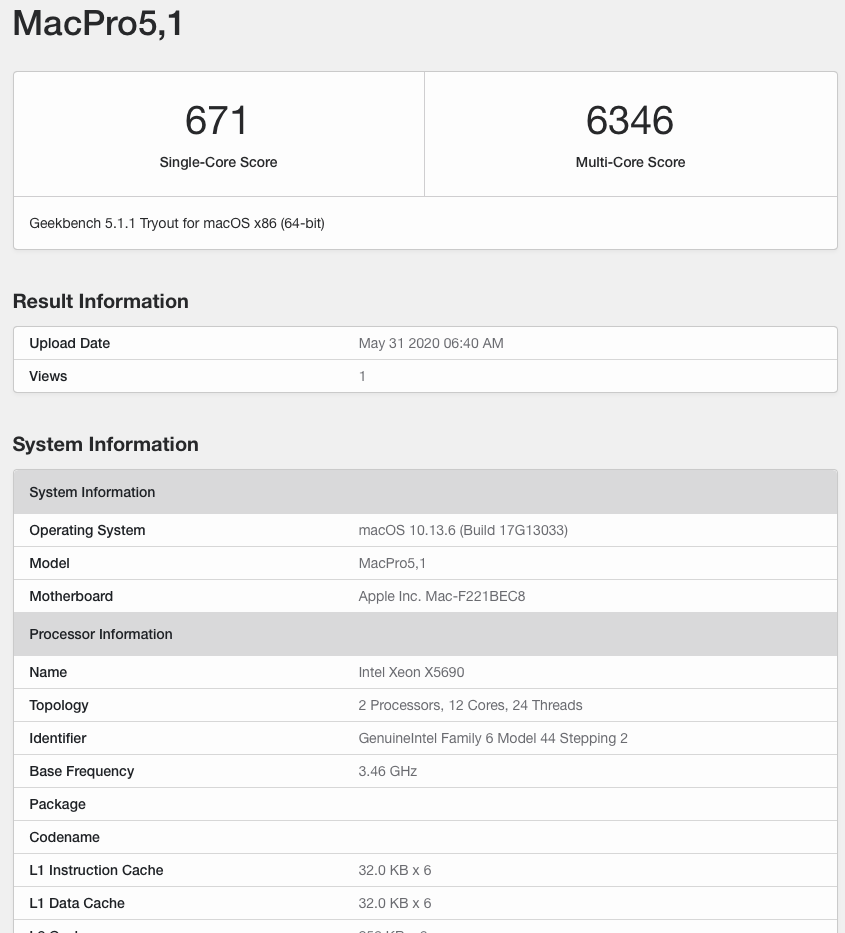Click the processor Name row label
This screenshot has height=933, width=845.
48,672
